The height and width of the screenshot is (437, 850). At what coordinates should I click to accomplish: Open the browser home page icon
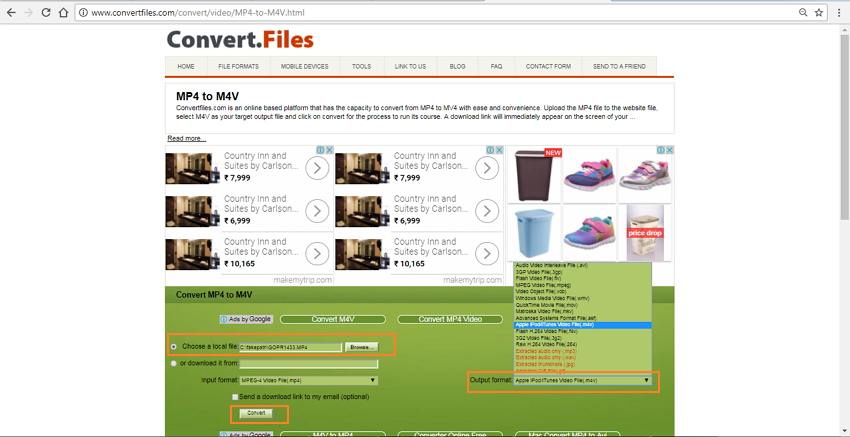63,12
